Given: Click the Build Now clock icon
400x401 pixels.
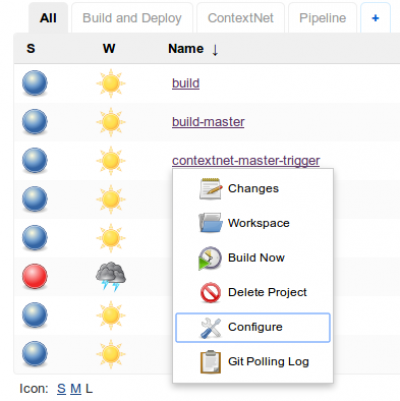Looking at the screenshot, I should (x=210, y=258).
